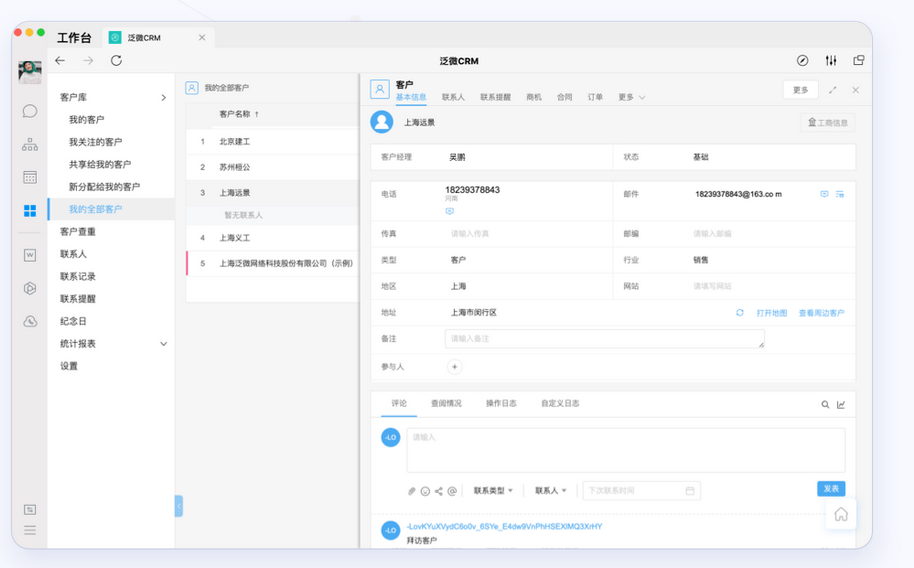Click the 发表 button to post comment
This screenshot has width=914, height=568.
point(830,489)
